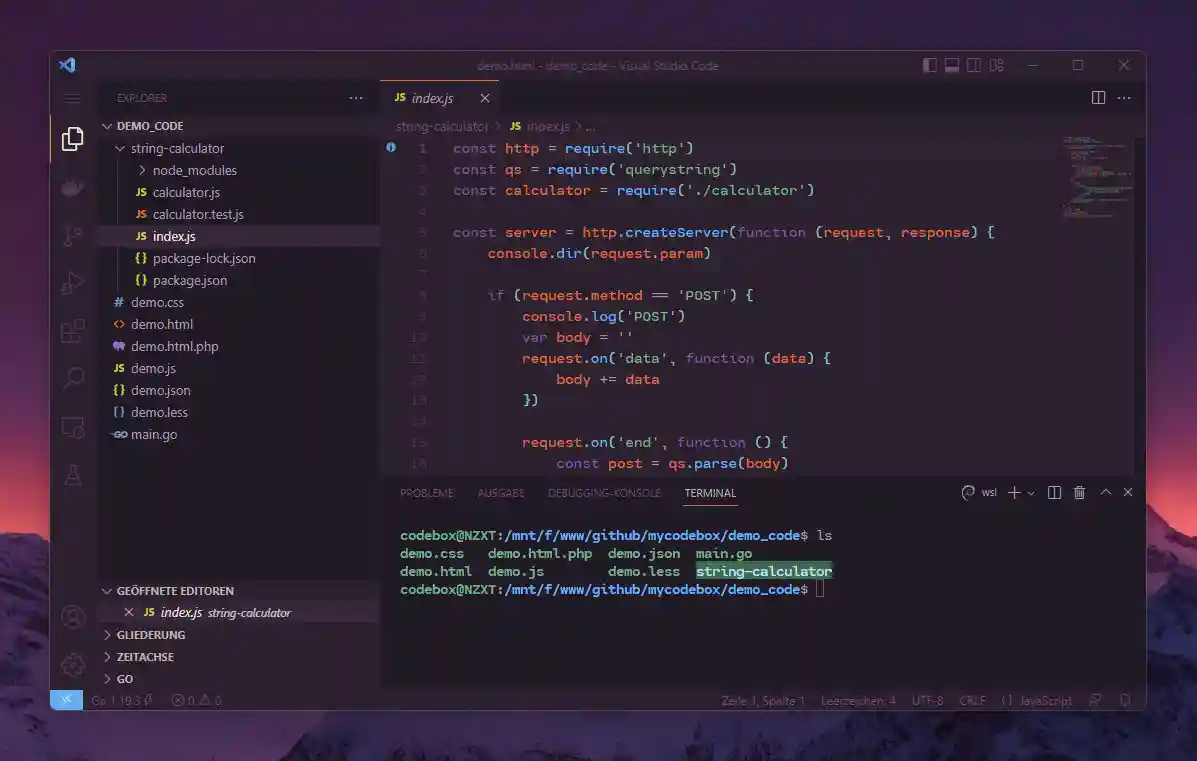This screenshot has height=761, width=1197.
Task: Maximize the terminal panel with the chevron
Action: click(1105, 493)
